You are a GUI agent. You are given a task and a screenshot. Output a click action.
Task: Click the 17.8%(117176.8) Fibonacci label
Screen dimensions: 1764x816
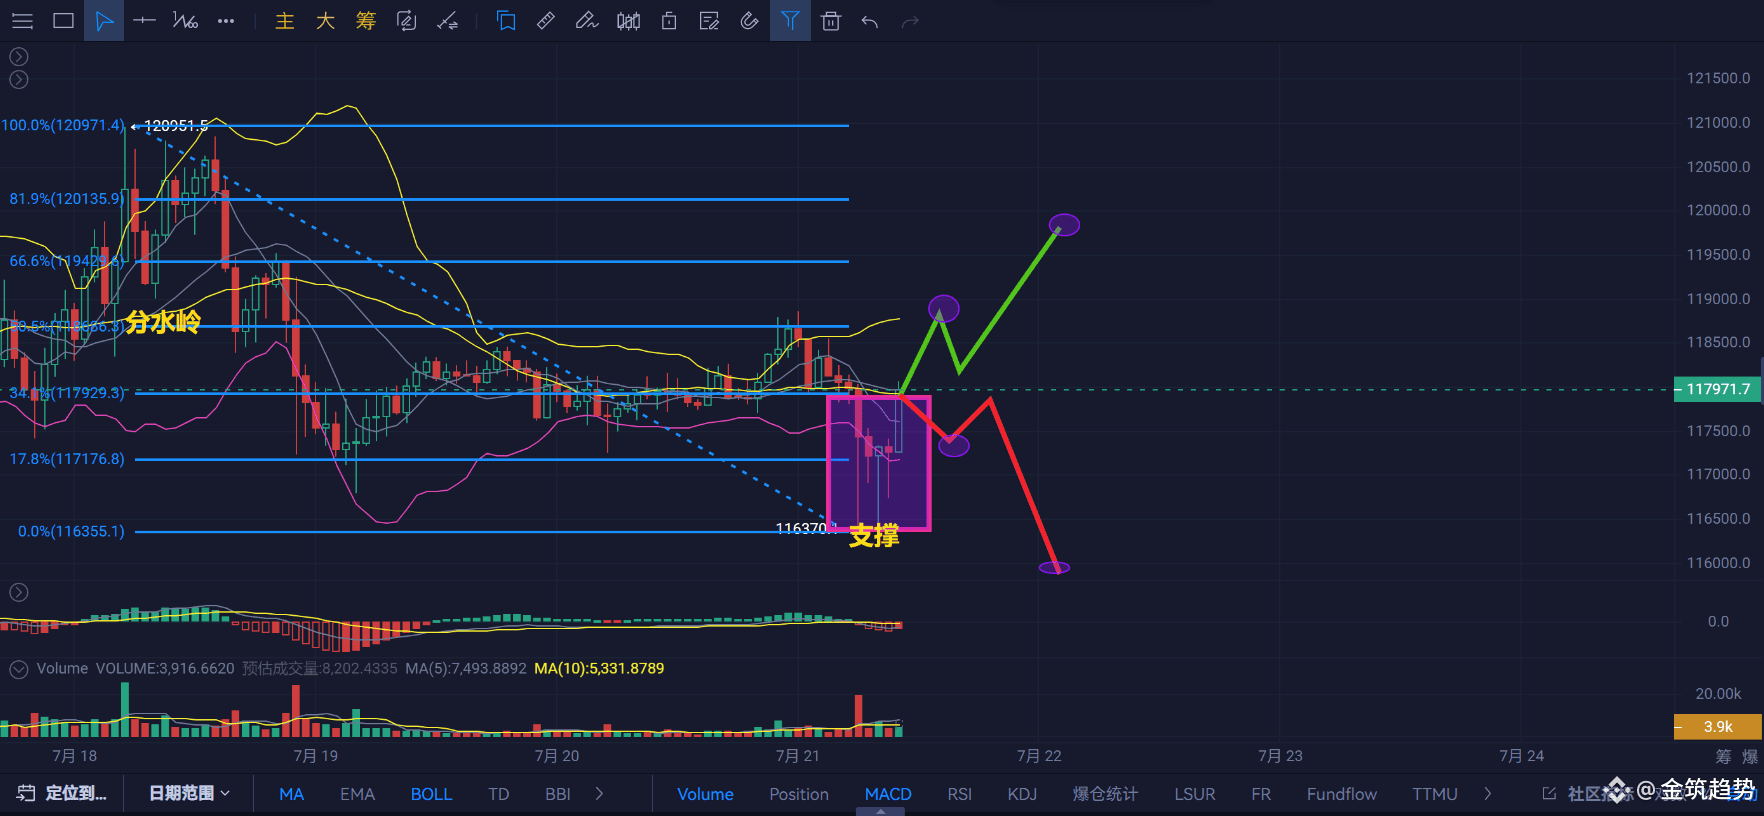click(67, 459)
